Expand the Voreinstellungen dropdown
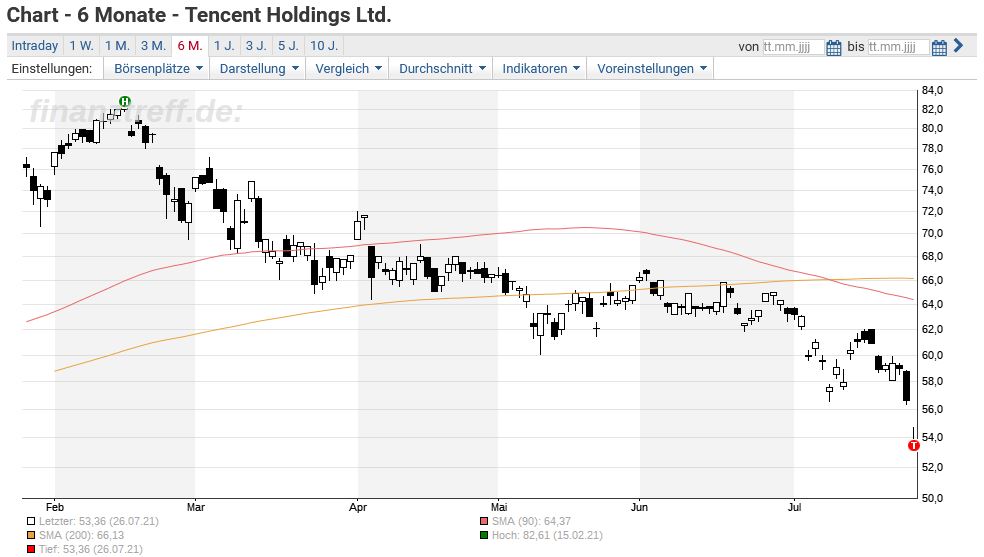Screen dimensions: 984x557 coord(651,68)
